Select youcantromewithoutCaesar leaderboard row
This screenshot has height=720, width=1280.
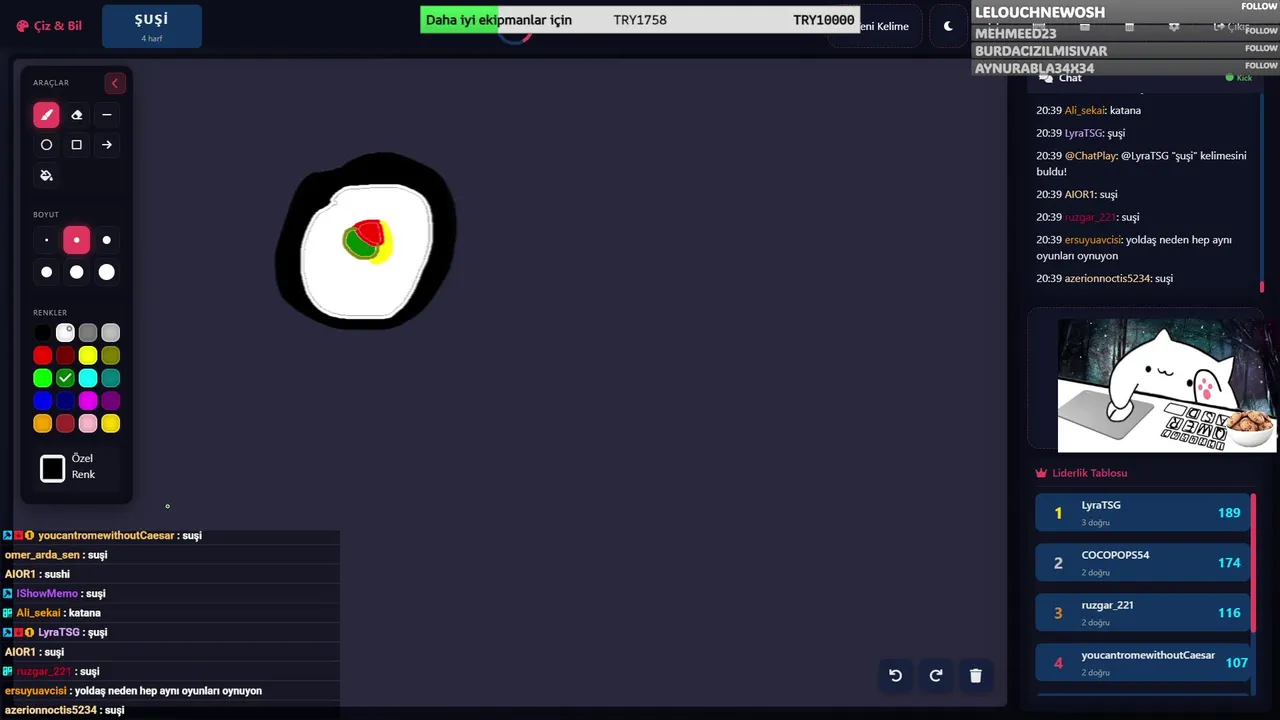1142,663
